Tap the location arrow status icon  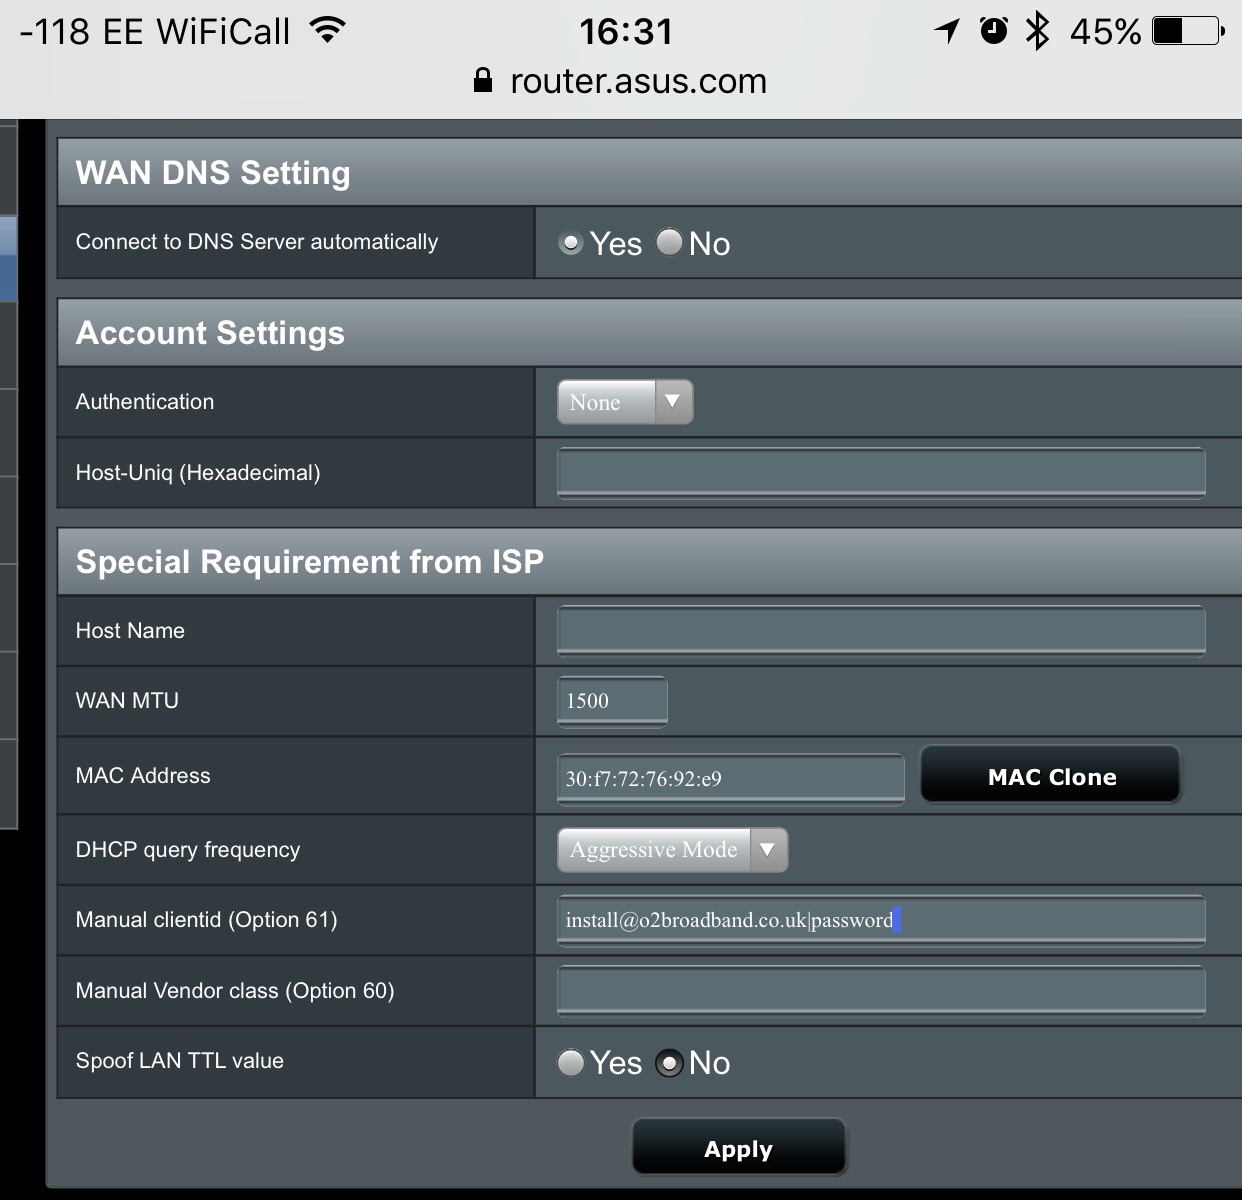(x=947, y=31)
